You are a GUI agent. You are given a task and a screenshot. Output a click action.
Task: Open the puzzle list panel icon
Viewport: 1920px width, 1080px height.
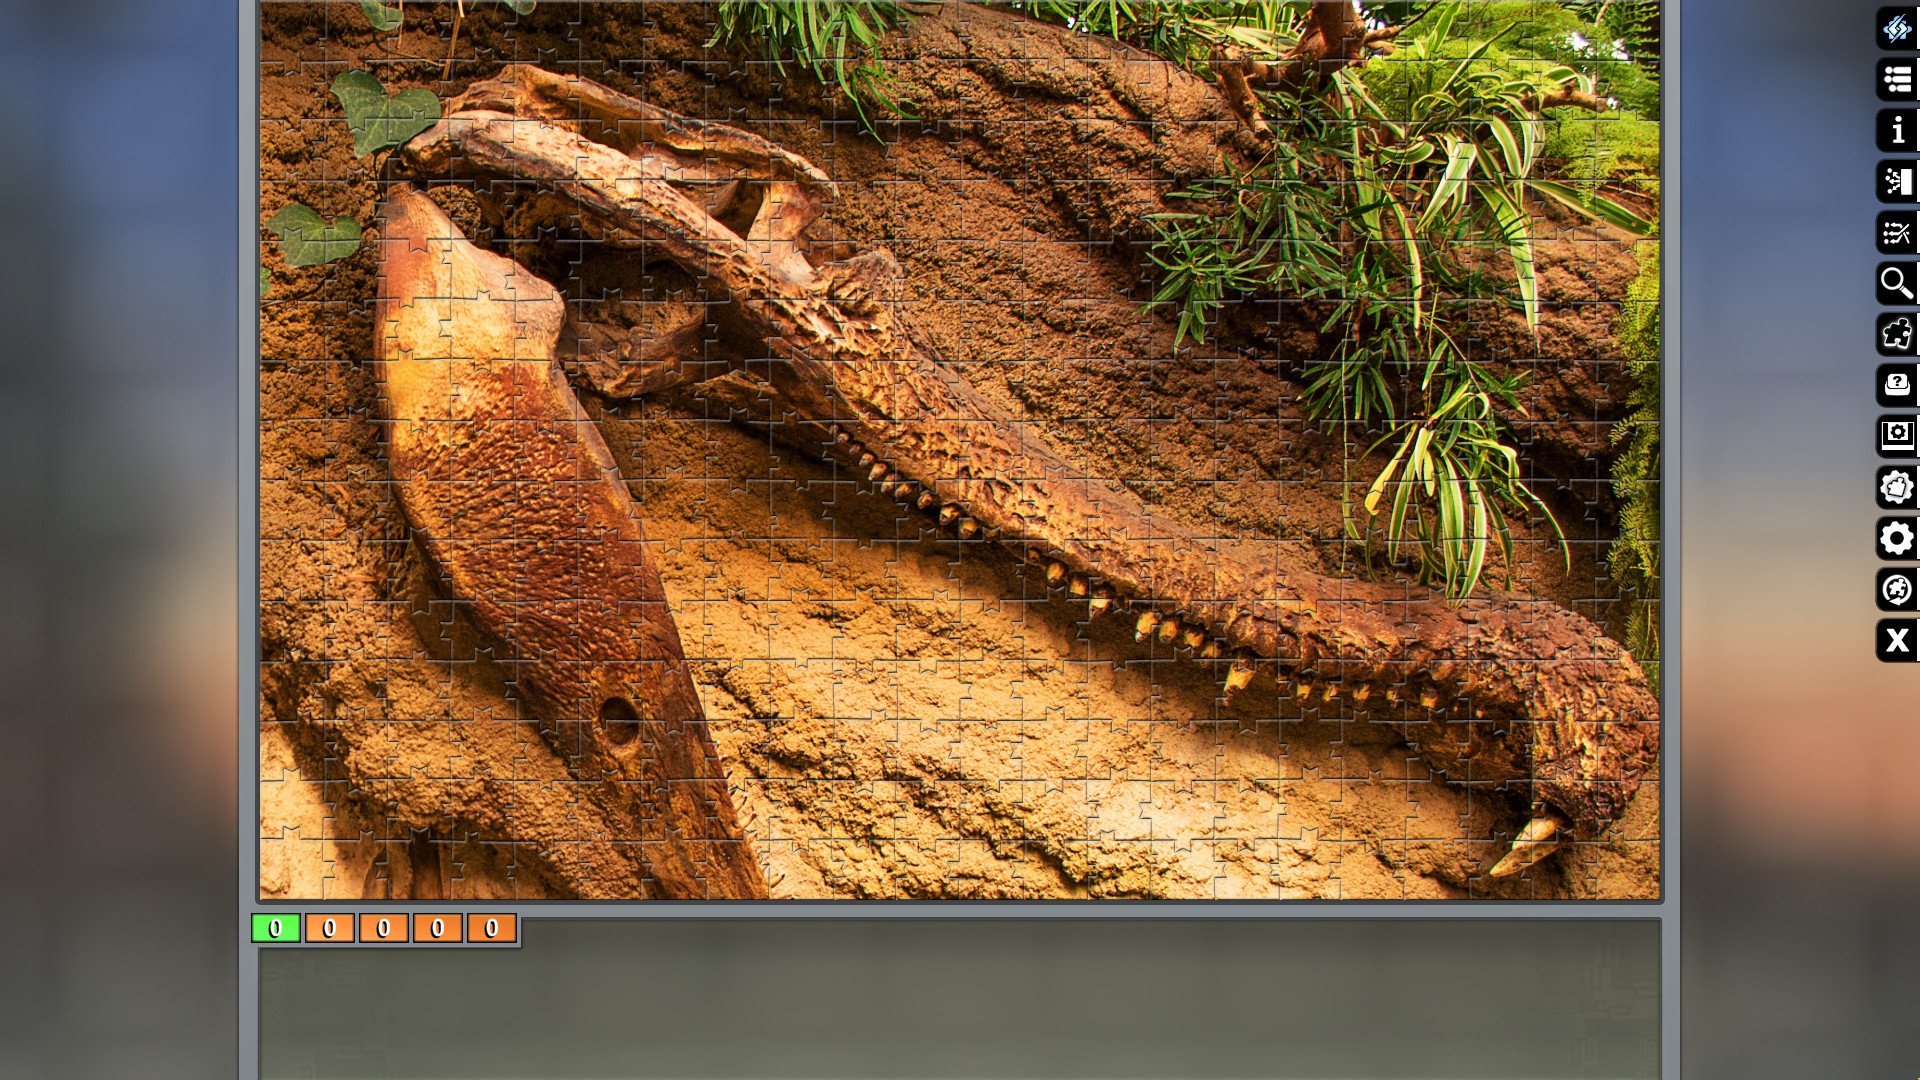pyautogui.click(x=1898, y=80)
